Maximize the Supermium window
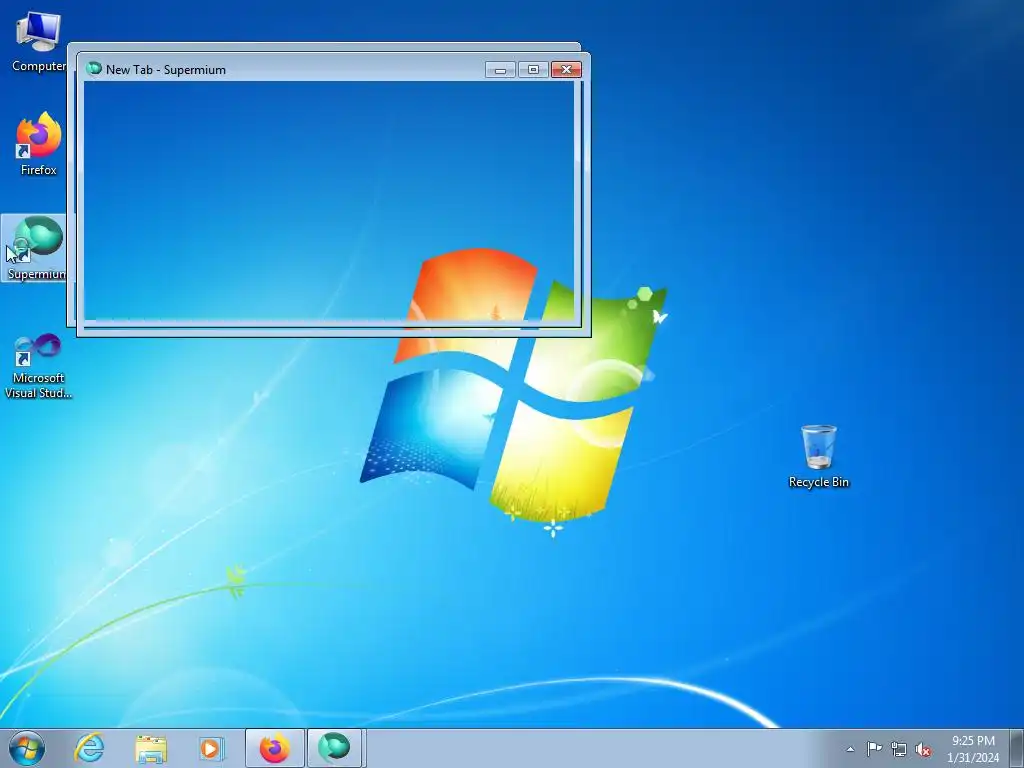 533,69
